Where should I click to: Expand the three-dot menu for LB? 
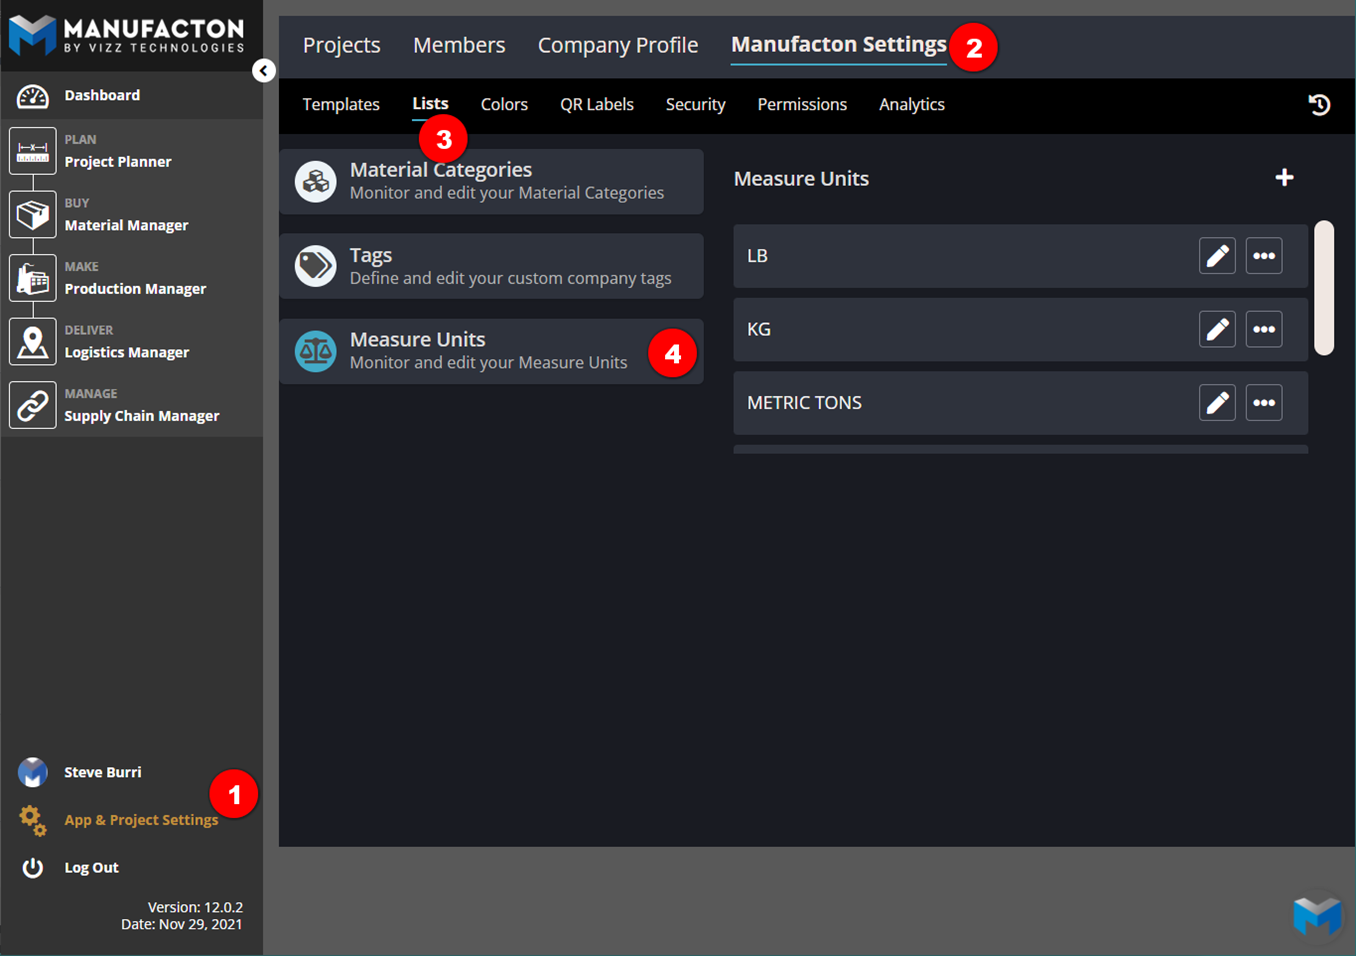point(1264,256)
